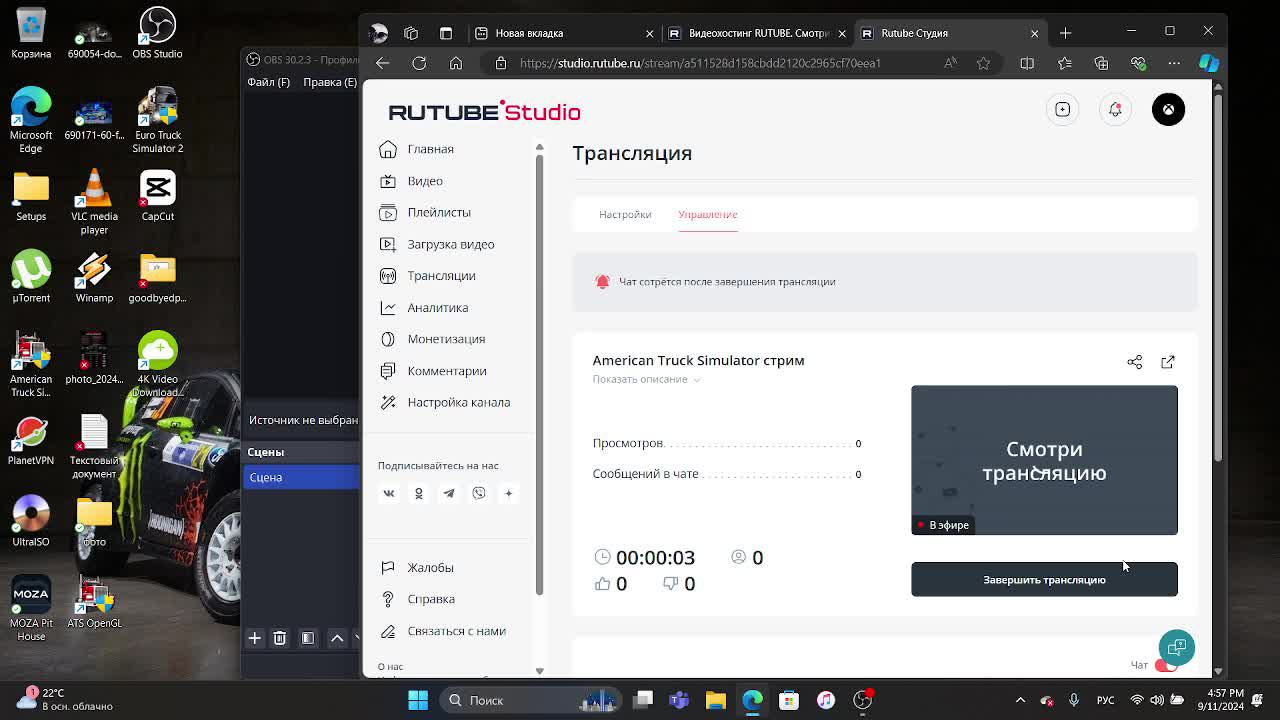Move scene up in OBS
The image size is (1280, 720).
click(x=337, y=638)
